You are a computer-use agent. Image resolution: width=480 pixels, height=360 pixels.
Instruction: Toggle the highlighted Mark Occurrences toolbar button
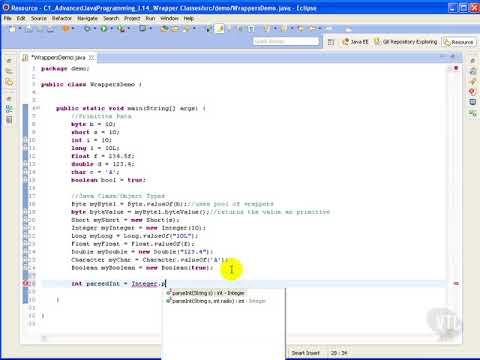220,29
